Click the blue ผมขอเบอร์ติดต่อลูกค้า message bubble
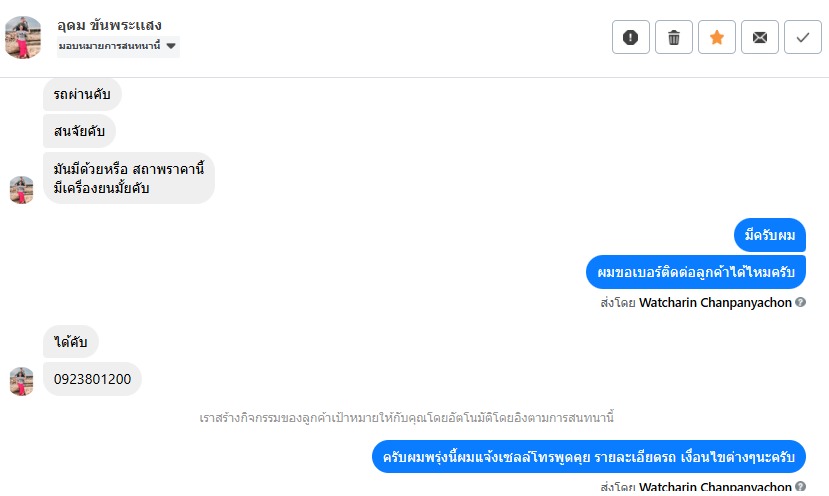The image size is (829, 496). (695, 272)
